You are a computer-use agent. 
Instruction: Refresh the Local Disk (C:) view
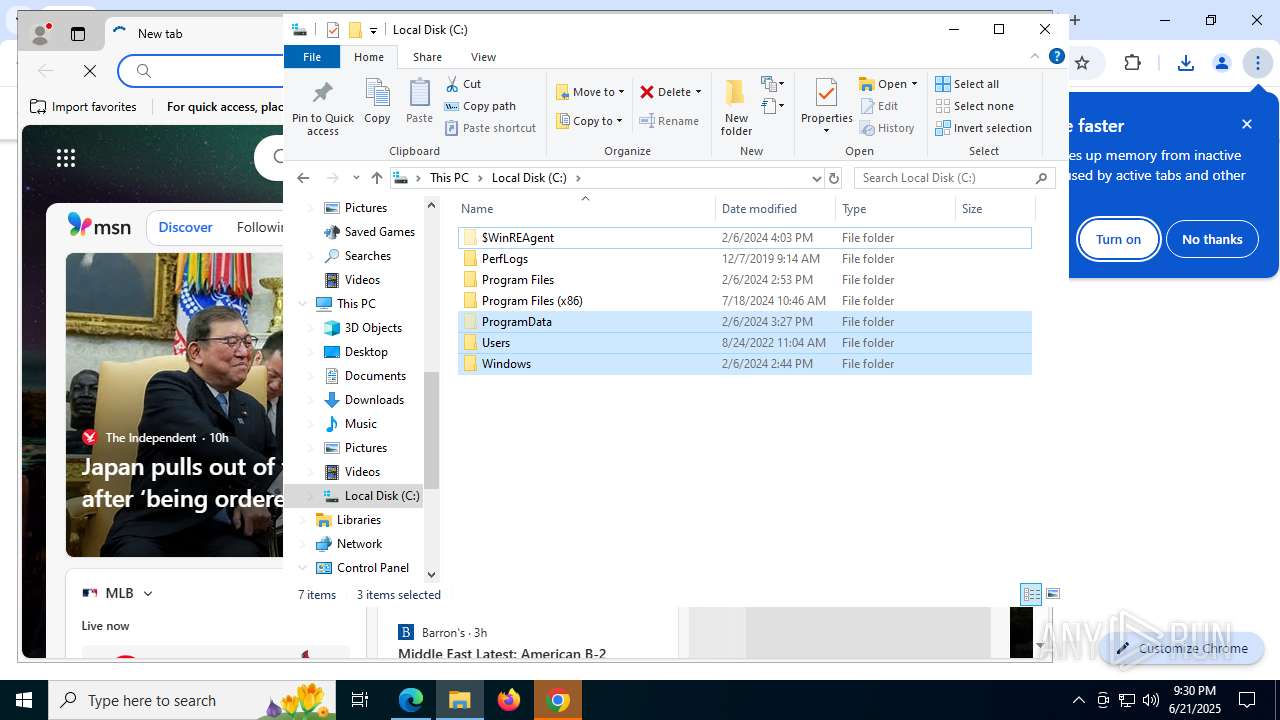(x=834, y=178)
